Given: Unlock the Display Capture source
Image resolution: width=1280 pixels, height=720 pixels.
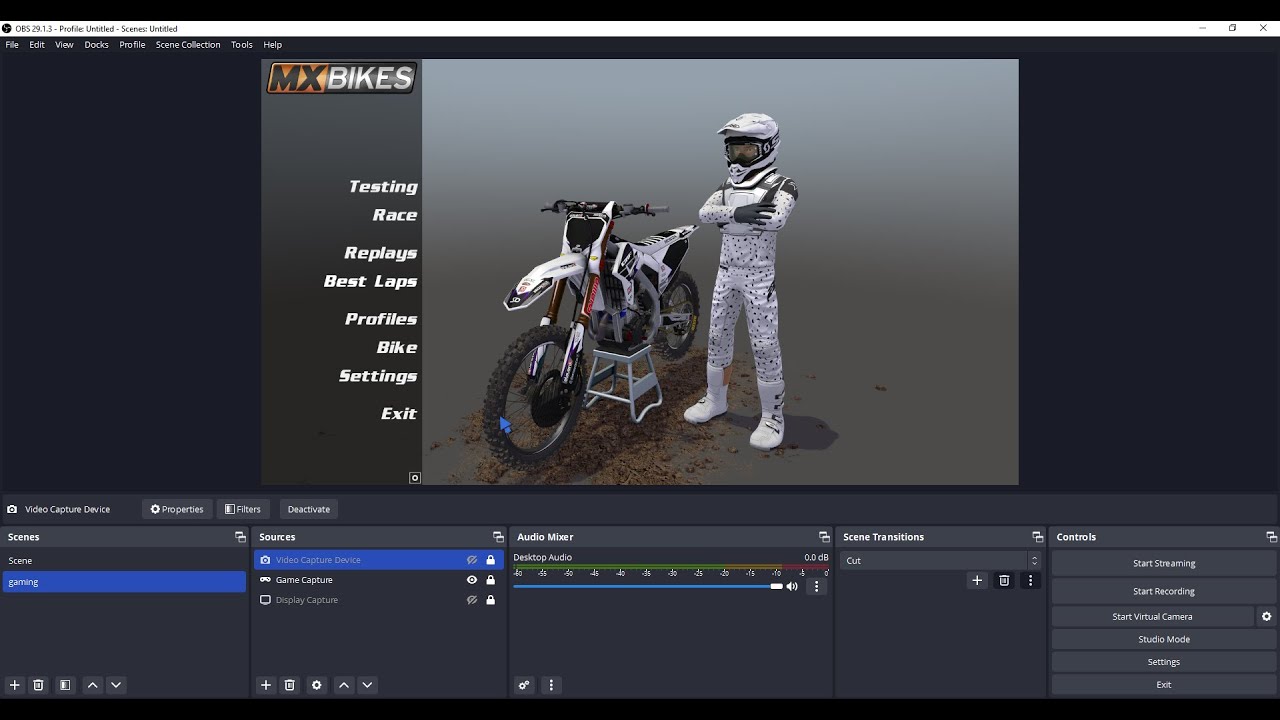Looking at the screenshot, I should point(490,600).
